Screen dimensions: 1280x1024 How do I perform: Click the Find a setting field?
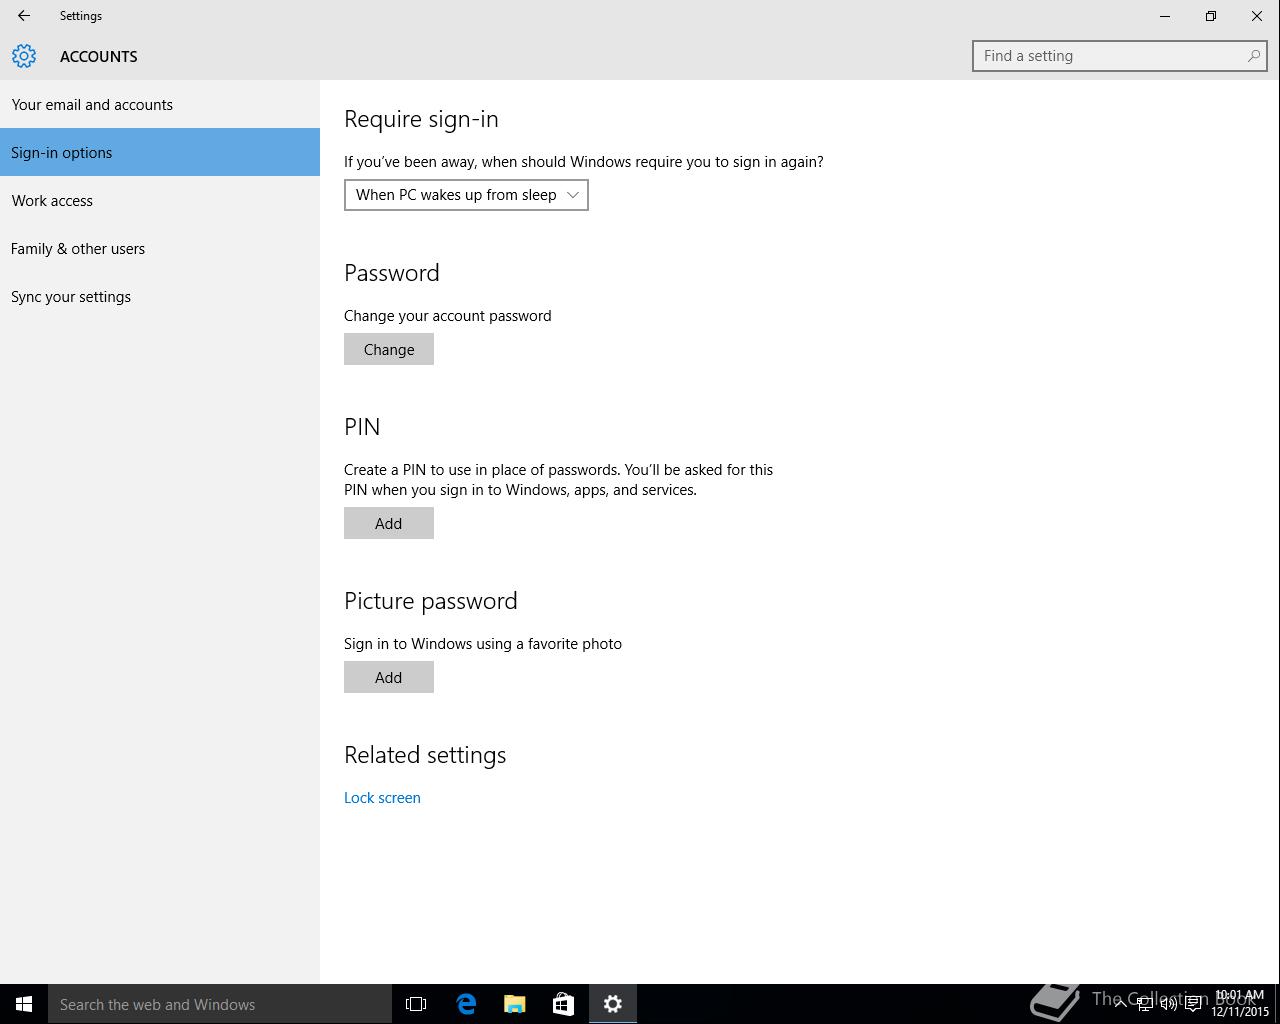[x=1120, y=56]
